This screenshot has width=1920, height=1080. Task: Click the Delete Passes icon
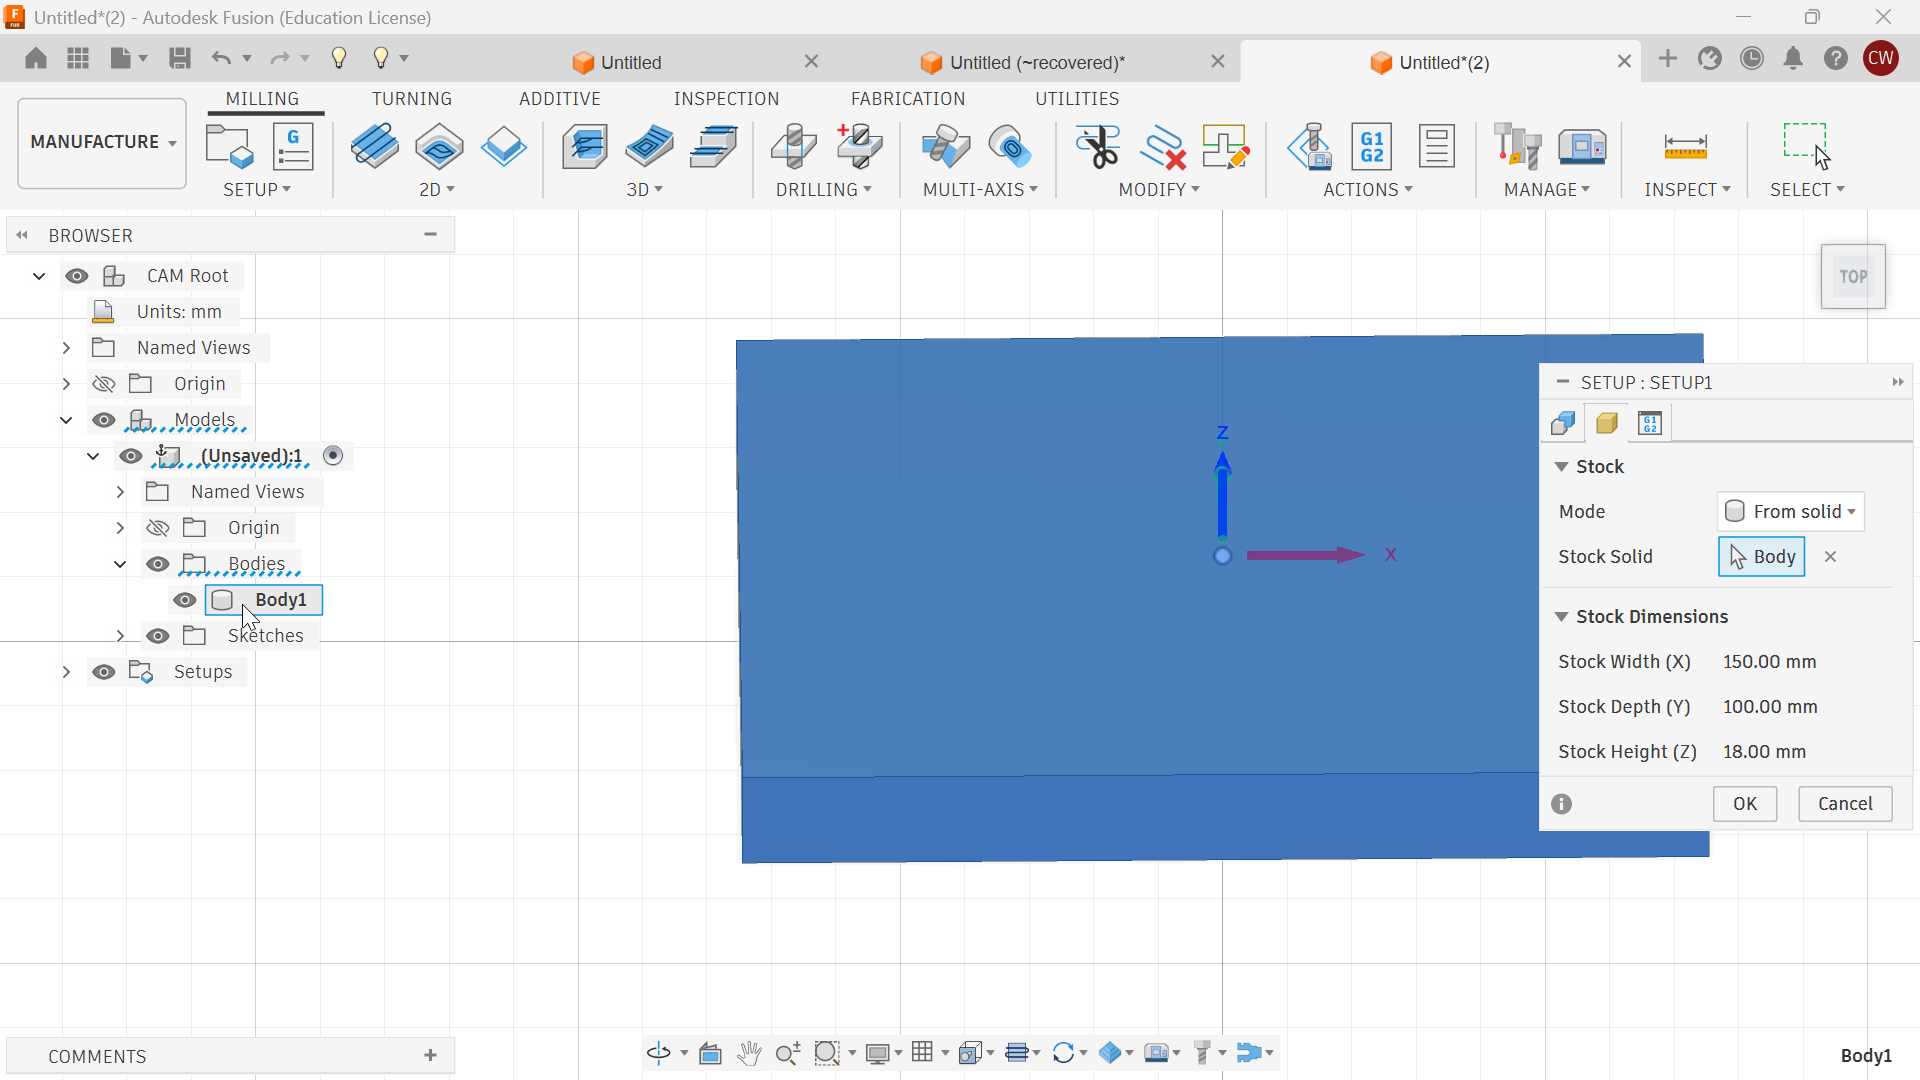[1164, 147]
